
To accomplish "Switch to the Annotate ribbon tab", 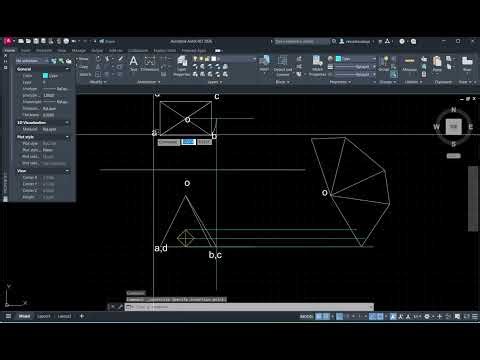I will (44, 51).
